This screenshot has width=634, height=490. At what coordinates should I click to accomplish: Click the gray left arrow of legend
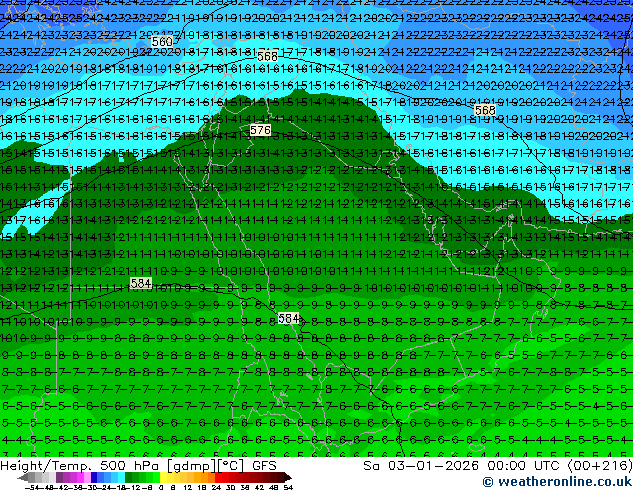23,477
